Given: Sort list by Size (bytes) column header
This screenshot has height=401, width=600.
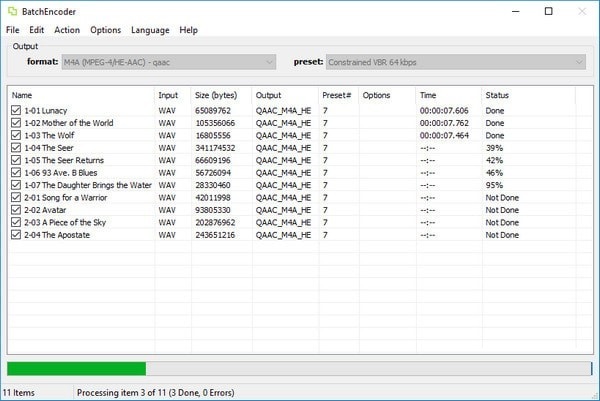Looking at the screenshot, I should (220, 95).
